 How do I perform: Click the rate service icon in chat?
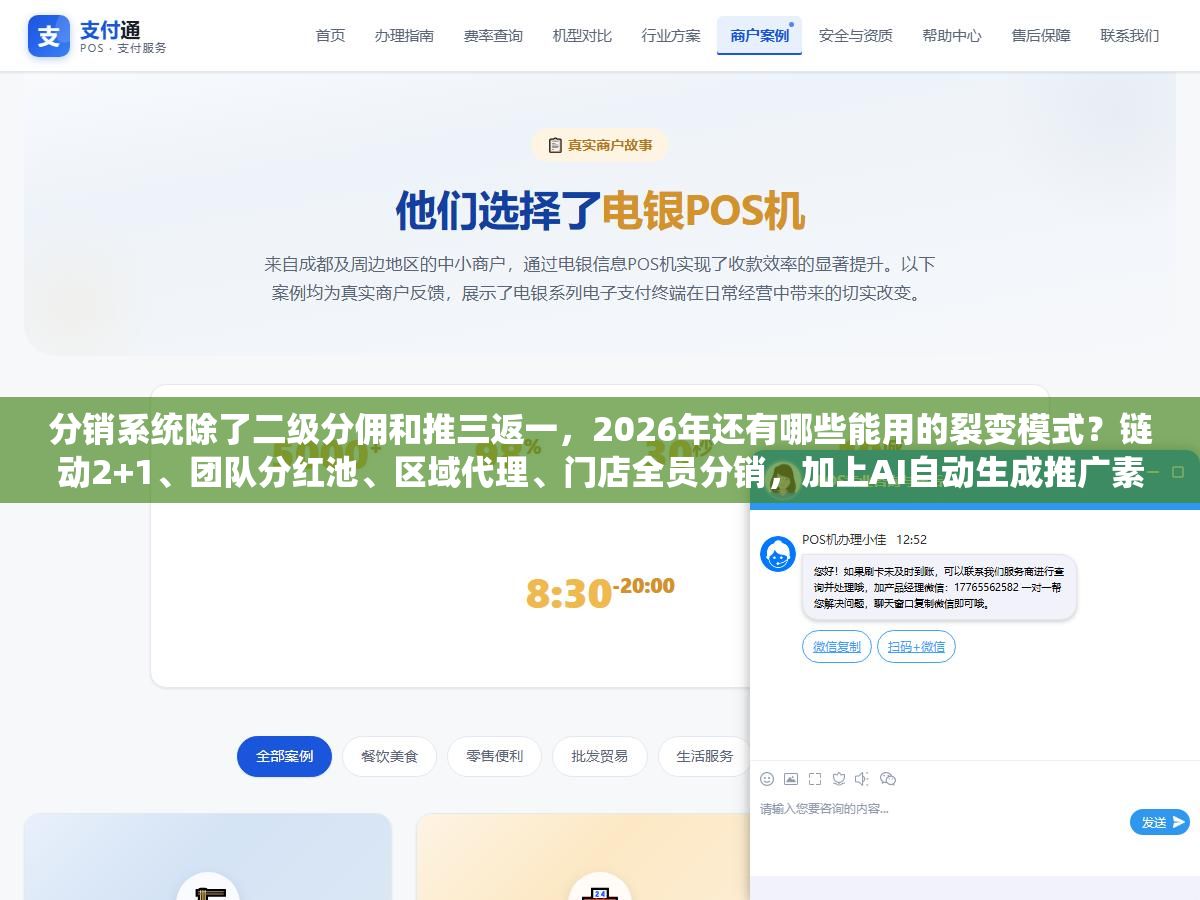(x=839, y=778)
